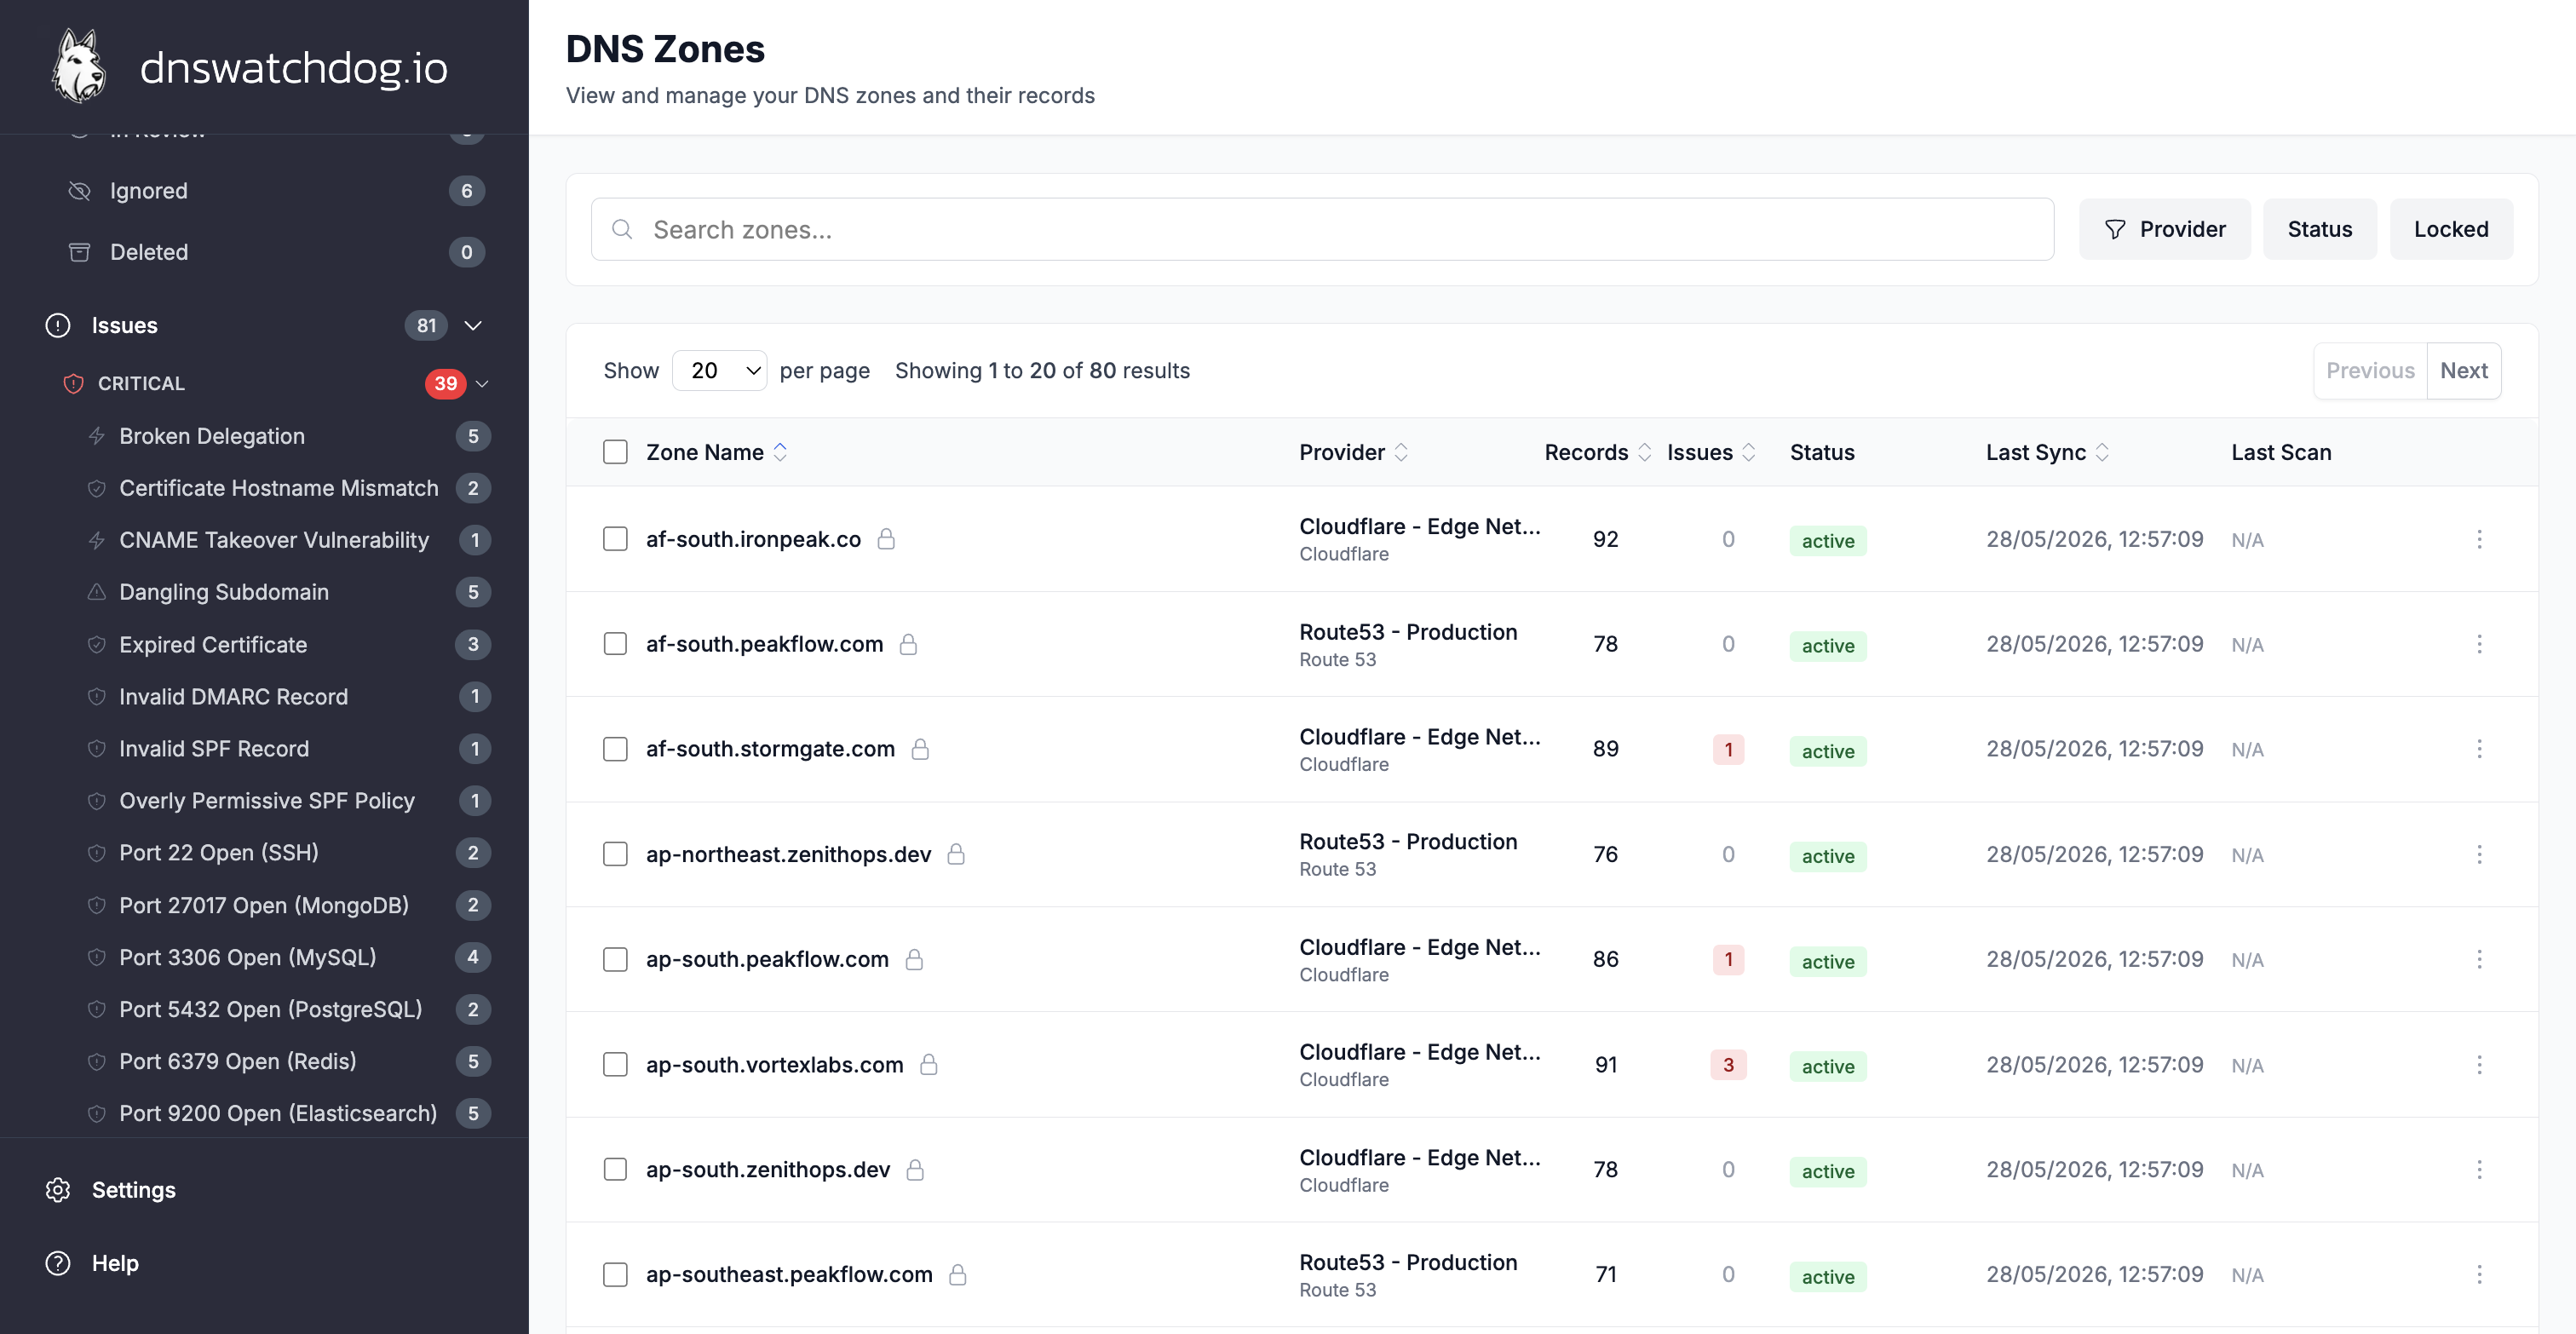Focus the Search zones input field
Image resolution: width=2576 pixels, height=1334 pixels.
point(1322,229)
